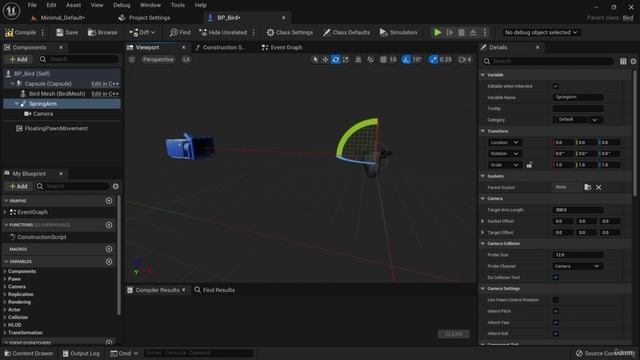Switch to the Project Settings tab
This screenshot has width=640, height=360.
tap(144, 18)
